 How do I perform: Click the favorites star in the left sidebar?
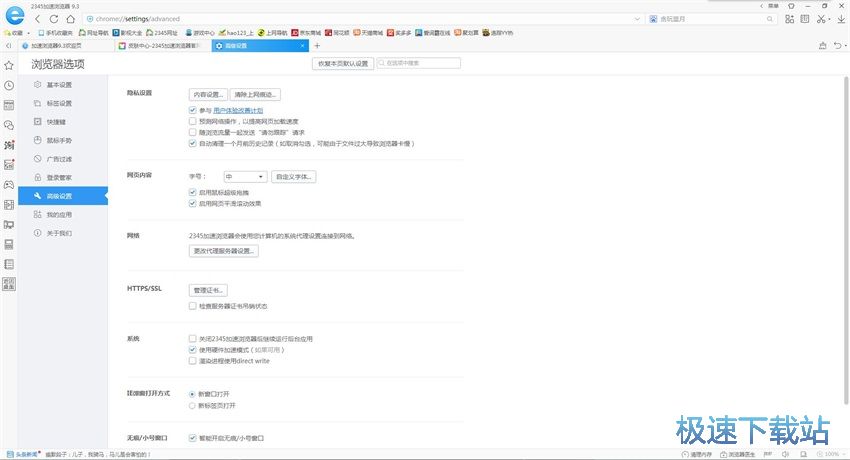click(9, 66)
